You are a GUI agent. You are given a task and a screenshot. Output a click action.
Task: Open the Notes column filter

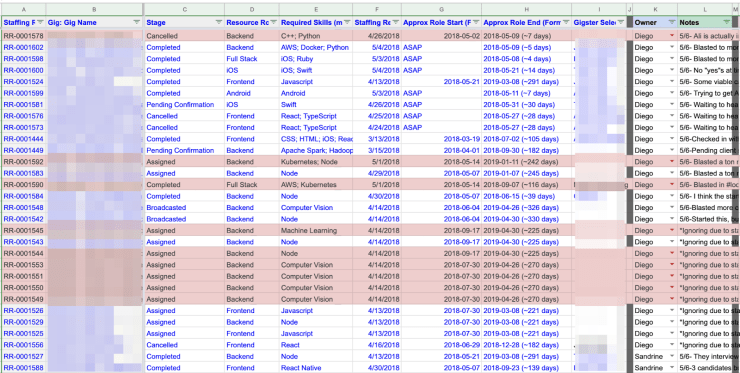pos(726,22)
